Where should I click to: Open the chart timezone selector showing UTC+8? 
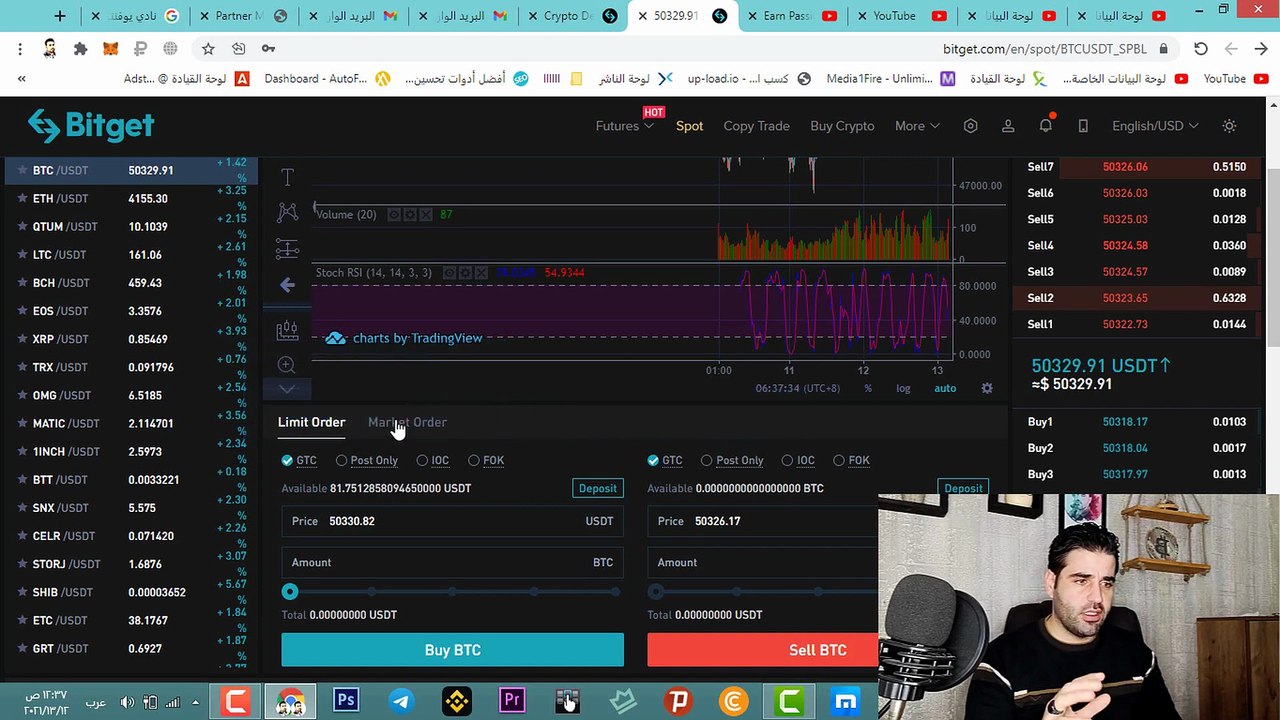798,388
